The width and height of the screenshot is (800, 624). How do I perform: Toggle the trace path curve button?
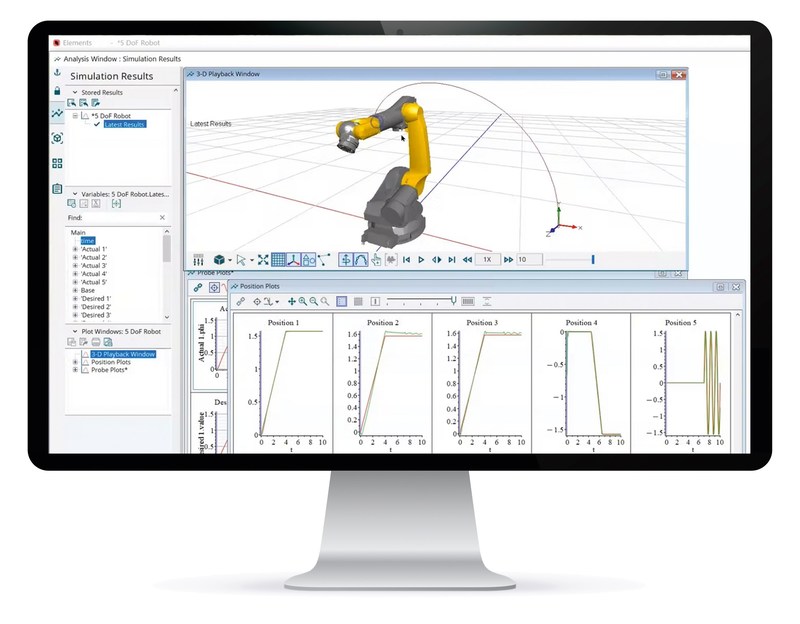(x=361, y=260)
